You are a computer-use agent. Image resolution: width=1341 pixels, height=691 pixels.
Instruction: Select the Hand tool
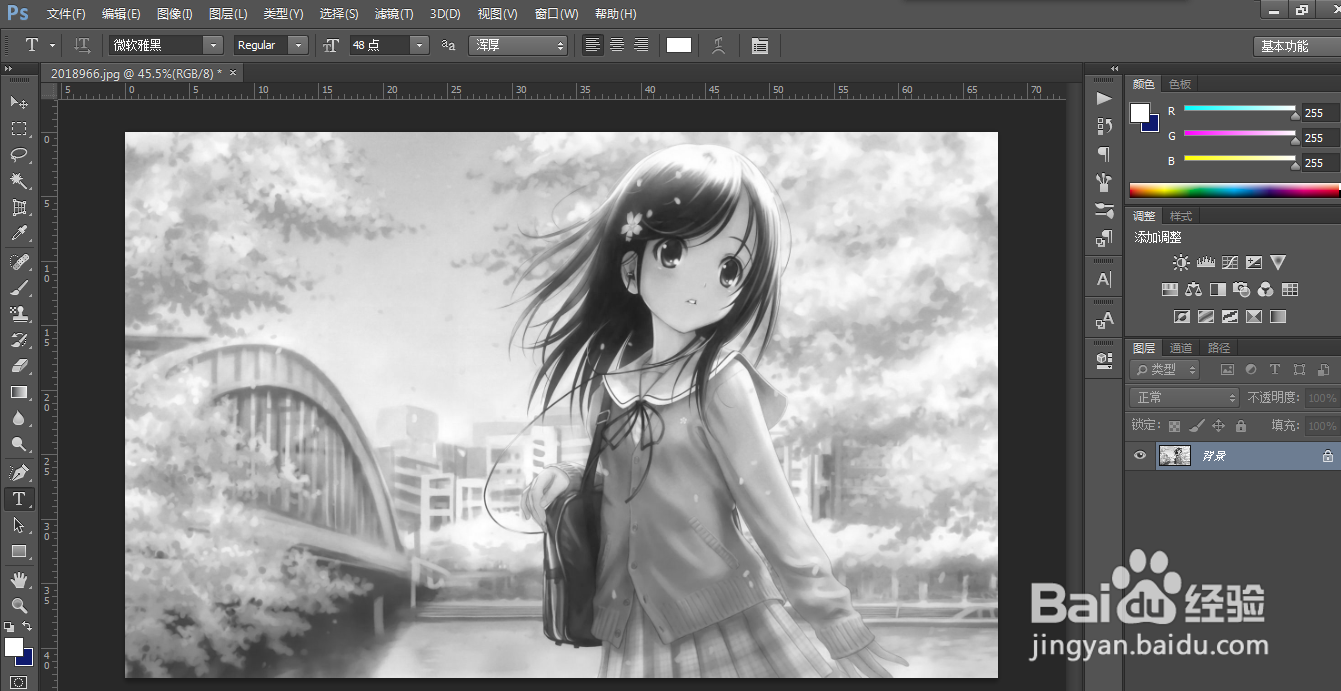19,579
